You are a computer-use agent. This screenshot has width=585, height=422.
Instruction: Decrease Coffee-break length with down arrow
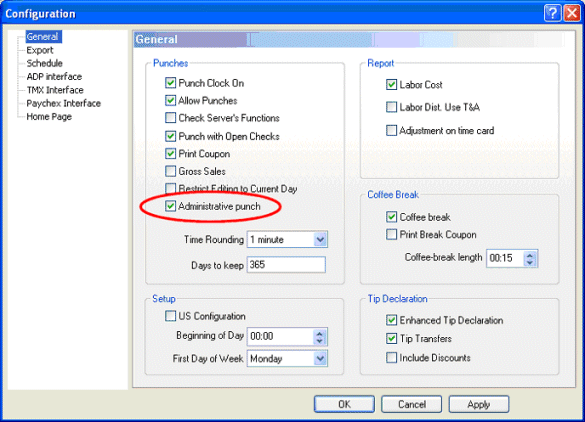530,262
